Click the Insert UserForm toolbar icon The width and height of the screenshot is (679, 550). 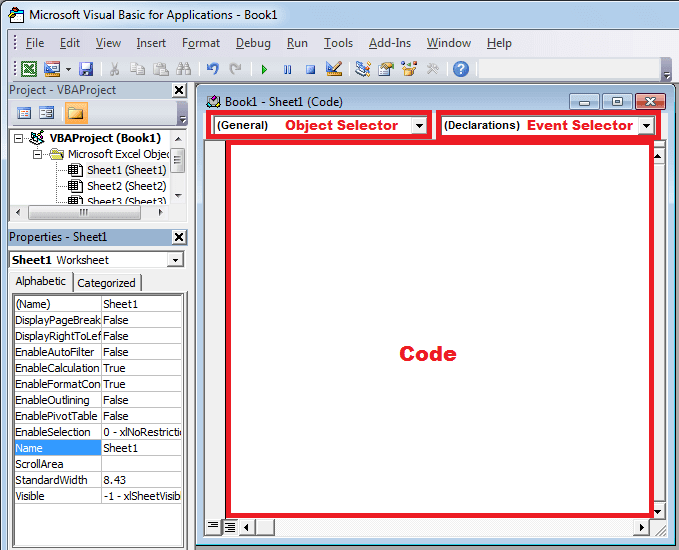[x=52, y=69]
